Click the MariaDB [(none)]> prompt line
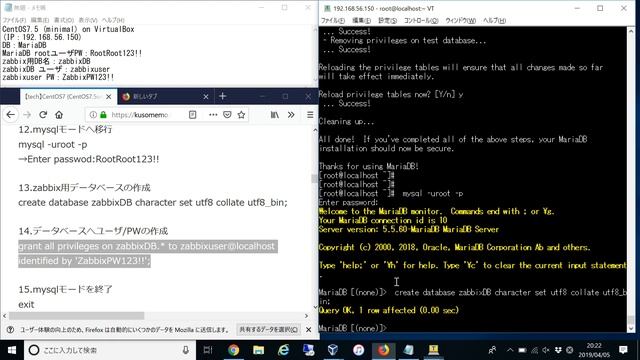Screen dimensions: 640x360 click(x=353, y=328)
